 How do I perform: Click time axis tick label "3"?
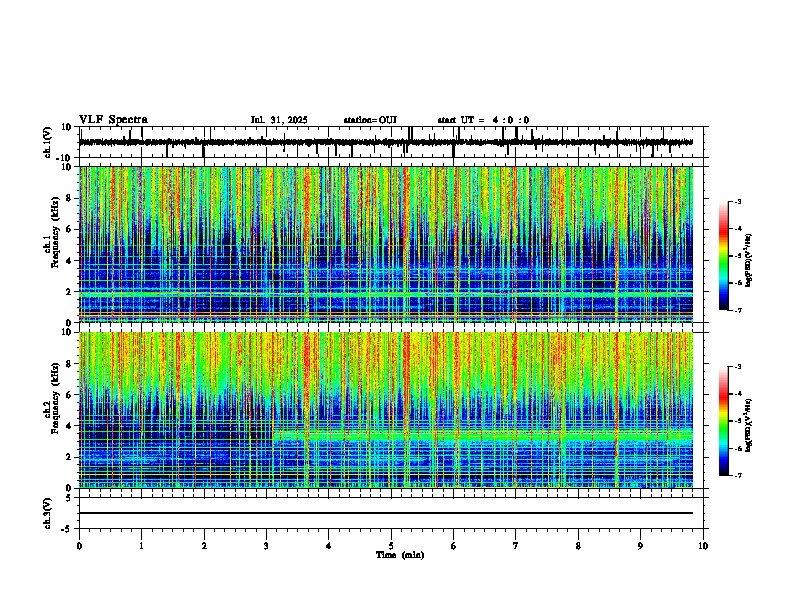click(x=266, y=546)
